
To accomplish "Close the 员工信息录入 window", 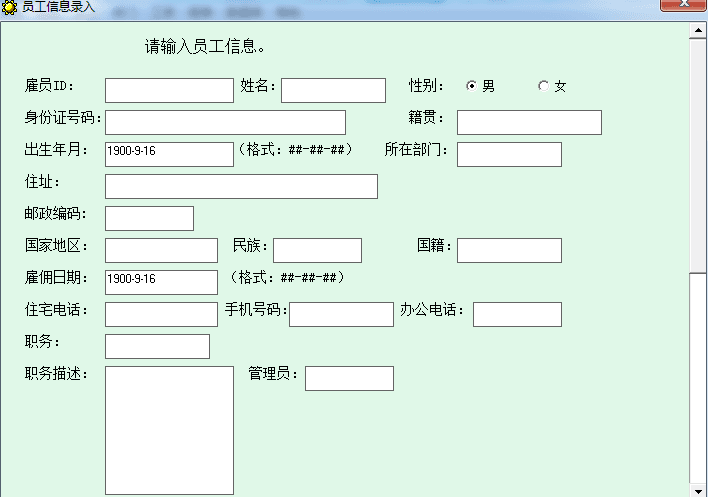I will (x=684, y=5).
